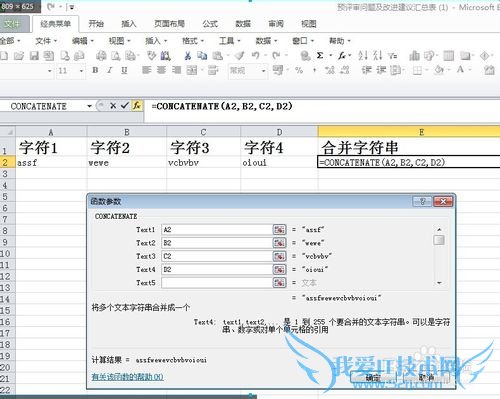500x399 pixels.
Task: Click the Merge and Center icon
Action: (x=192, y=70)
